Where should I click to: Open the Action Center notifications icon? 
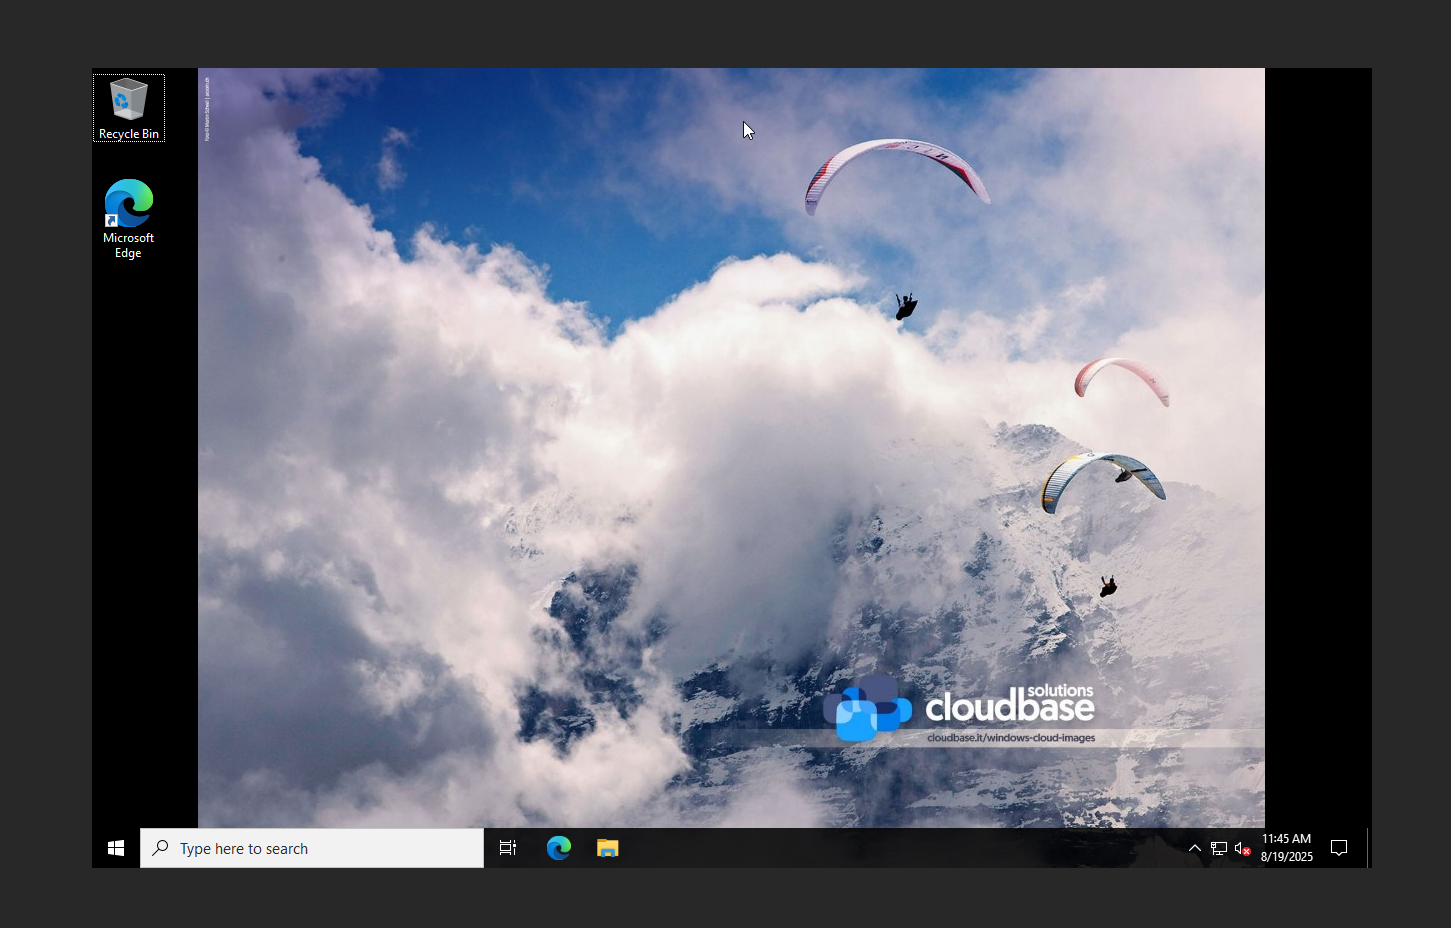[x=1339, y=848]
